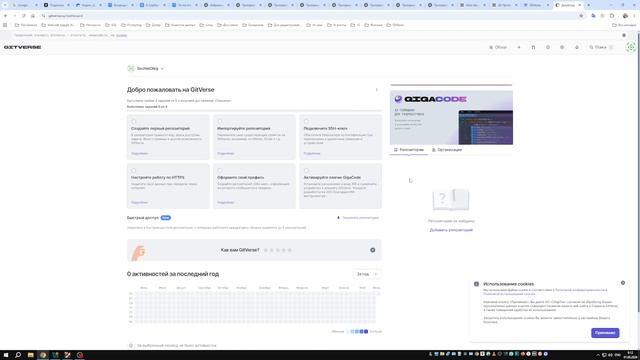Rate GitVerse with the fifth star
The image size is (640, 360).
tap(290, 250)
